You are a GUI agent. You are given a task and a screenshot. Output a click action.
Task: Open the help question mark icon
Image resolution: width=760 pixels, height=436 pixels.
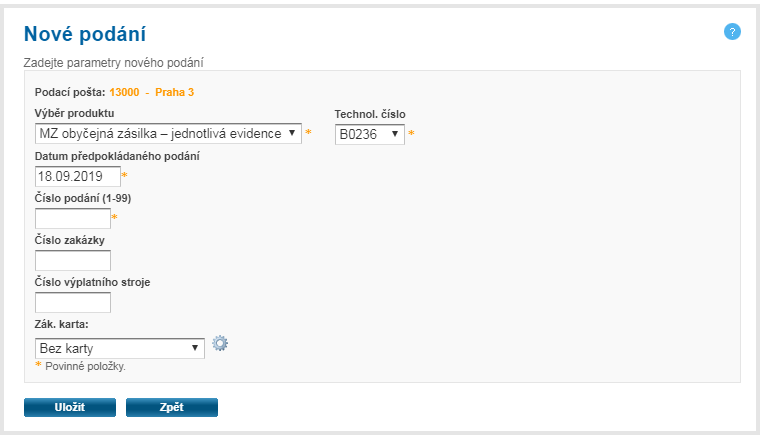pos(732,32)
